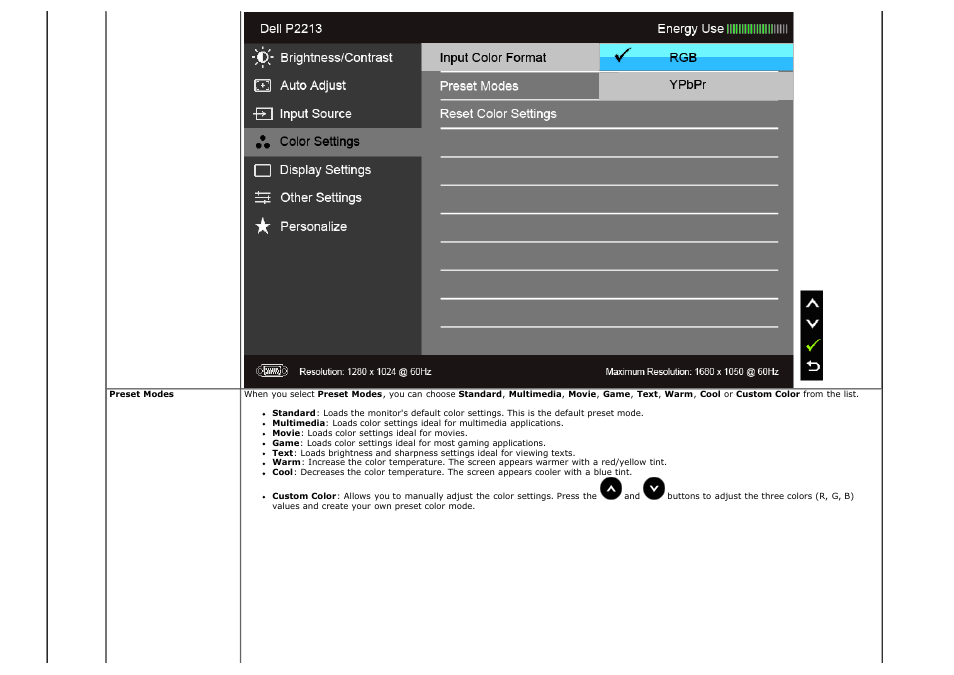The image size is (954, 675).
Task: Click the Custom Color bullet label
Action: click(304, 496)
